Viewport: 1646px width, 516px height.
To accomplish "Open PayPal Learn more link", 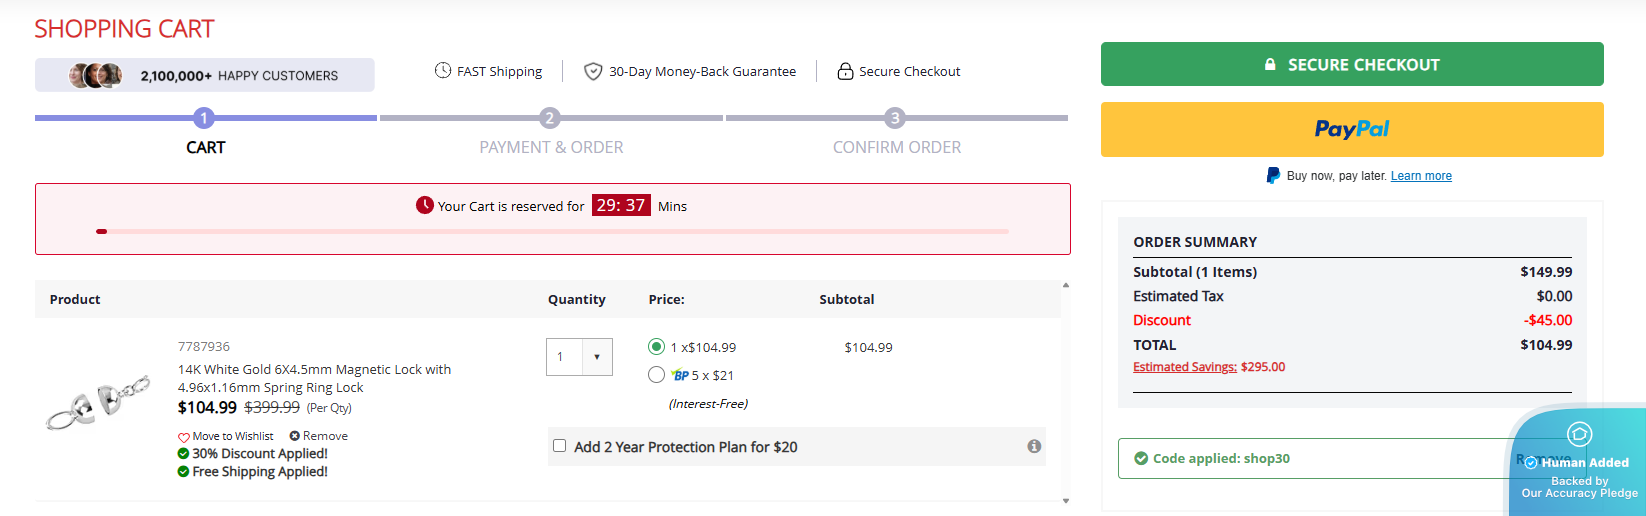I will [x=1420, y=176].
